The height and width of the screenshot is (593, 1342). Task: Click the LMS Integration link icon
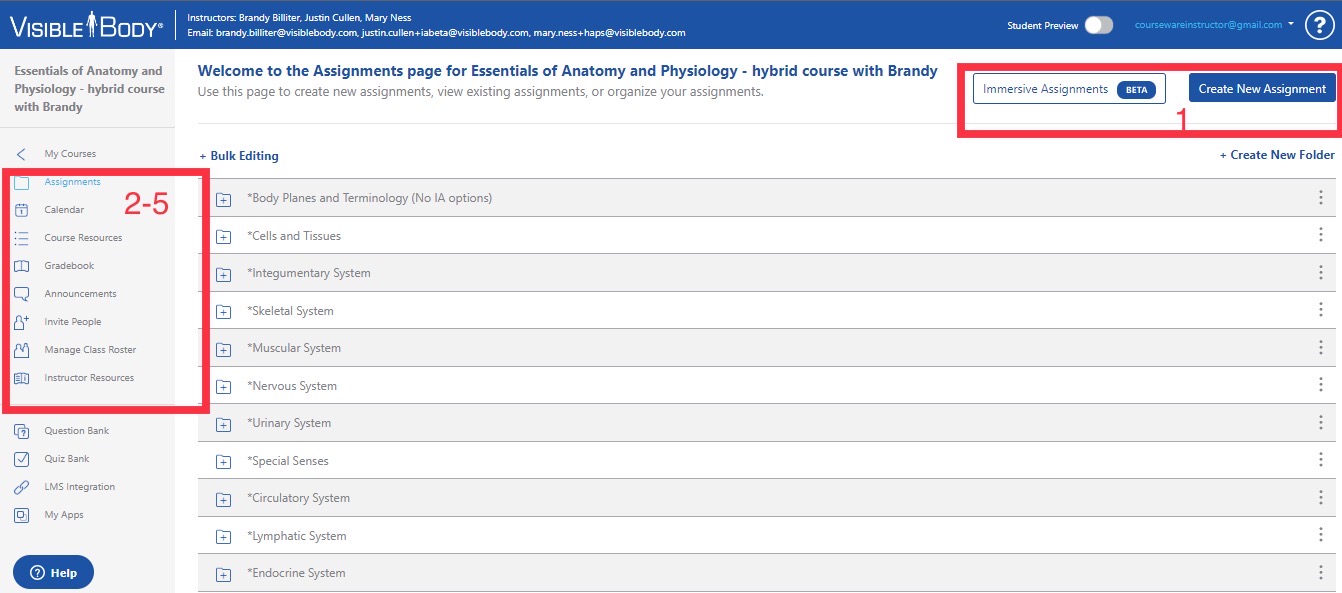point(22,487)
